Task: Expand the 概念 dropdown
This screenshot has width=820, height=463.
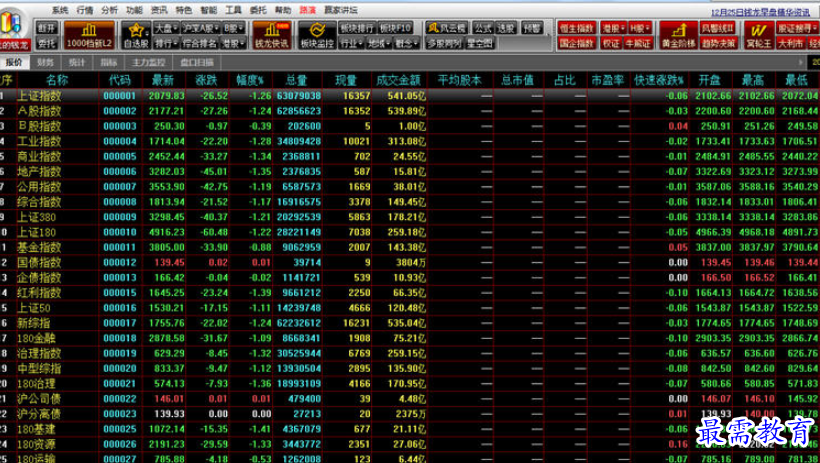Action: (407, 43)
